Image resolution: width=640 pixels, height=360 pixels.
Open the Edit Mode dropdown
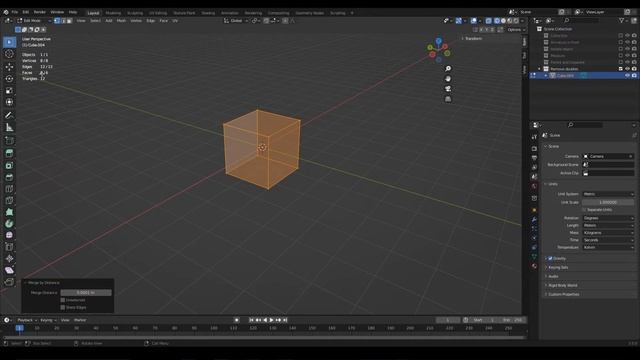click(34, 20)
